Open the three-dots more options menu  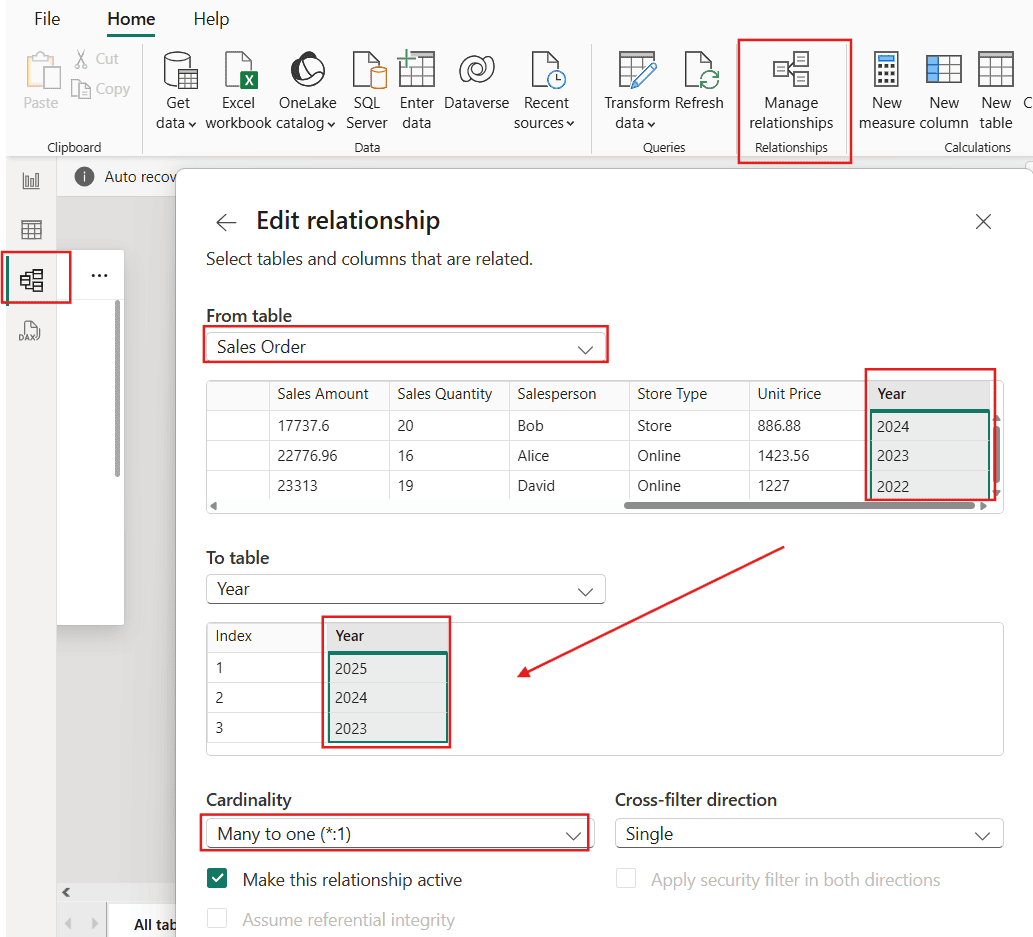(99, 275)
